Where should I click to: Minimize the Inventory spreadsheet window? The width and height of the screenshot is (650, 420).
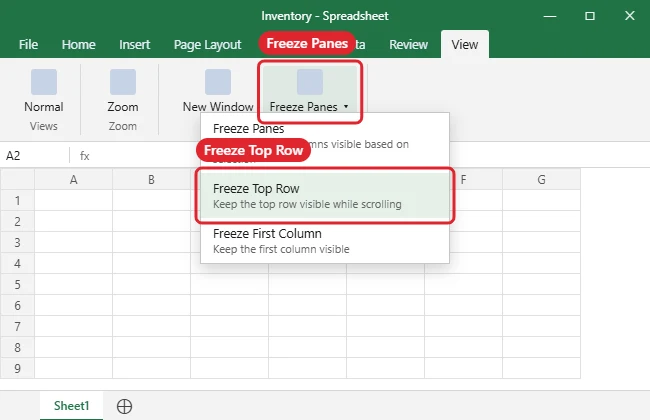tap(550, 16)
